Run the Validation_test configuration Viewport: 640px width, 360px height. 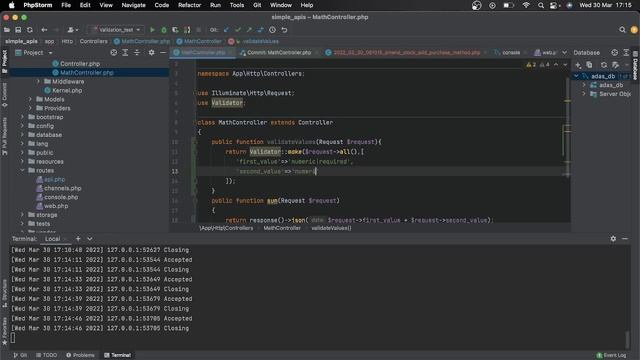(x=152, y=30)
